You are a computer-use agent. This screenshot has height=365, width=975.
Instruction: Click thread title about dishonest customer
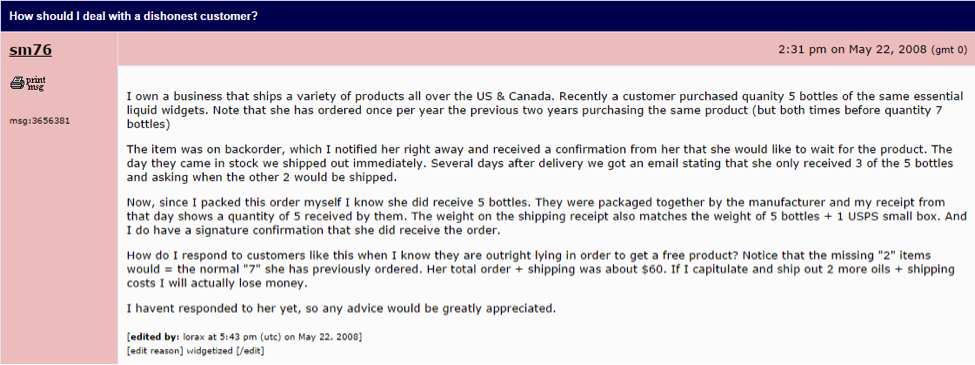[133, 16]
